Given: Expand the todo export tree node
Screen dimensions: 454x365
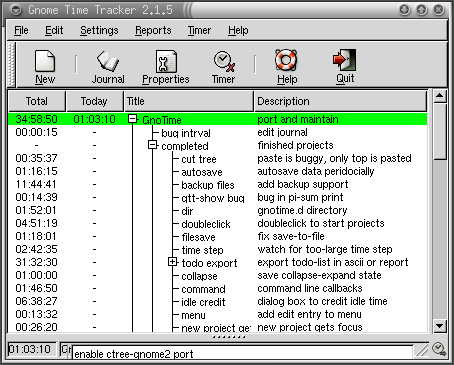Looking at the screenshot, I should [x=172, y=262].
